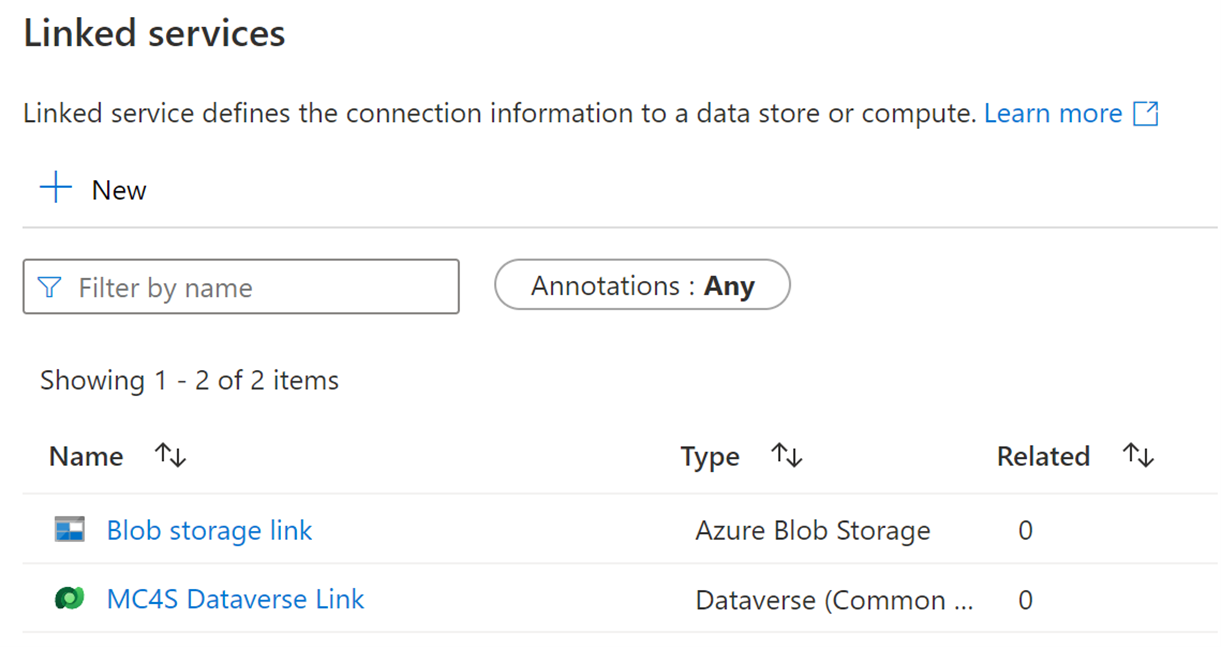The width and height of the screenshot is (1221, 647).
Task: Sort by Related using the arrows icon
Action: click(x=1138, y=456)
